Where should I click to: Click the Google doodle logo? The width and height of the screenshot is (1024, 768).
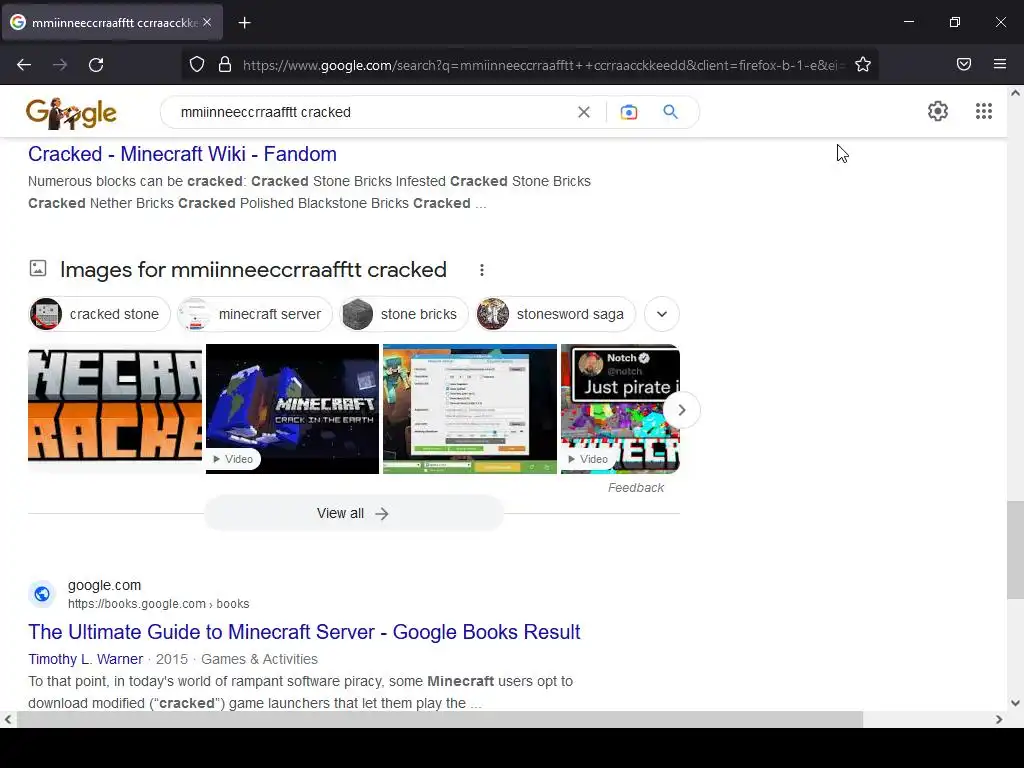tap(71, 113)
